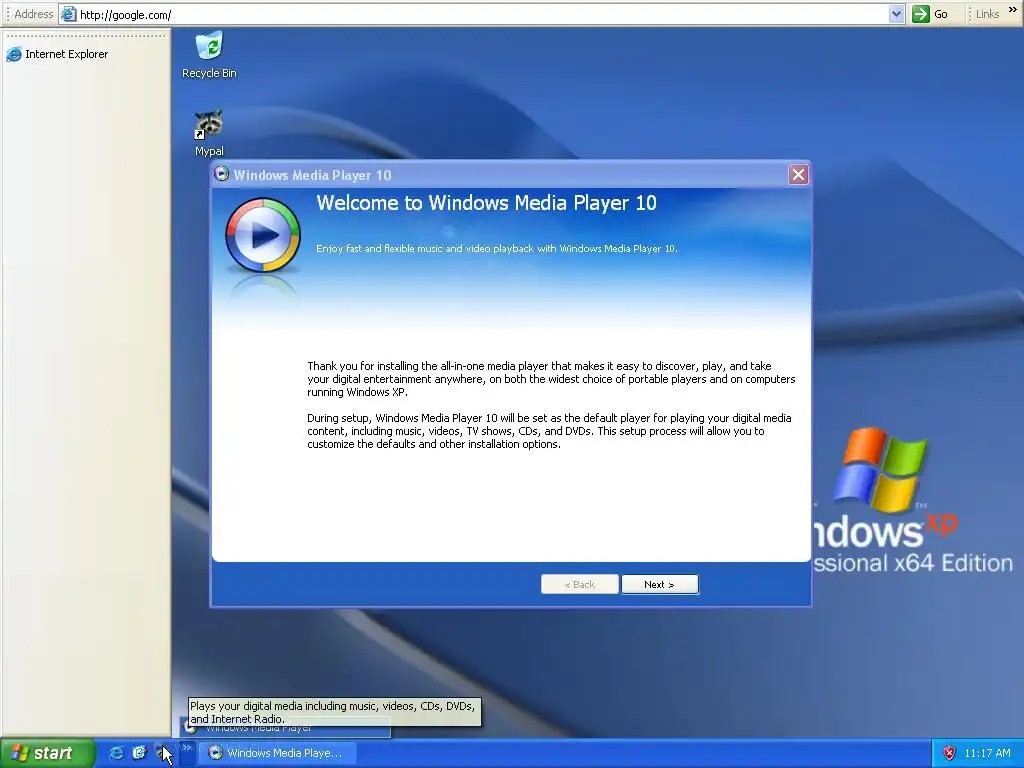Click the "Thank you for installing" paragraph
Image resolution: width=1024 pixels, height=768 pixels.
551,379
